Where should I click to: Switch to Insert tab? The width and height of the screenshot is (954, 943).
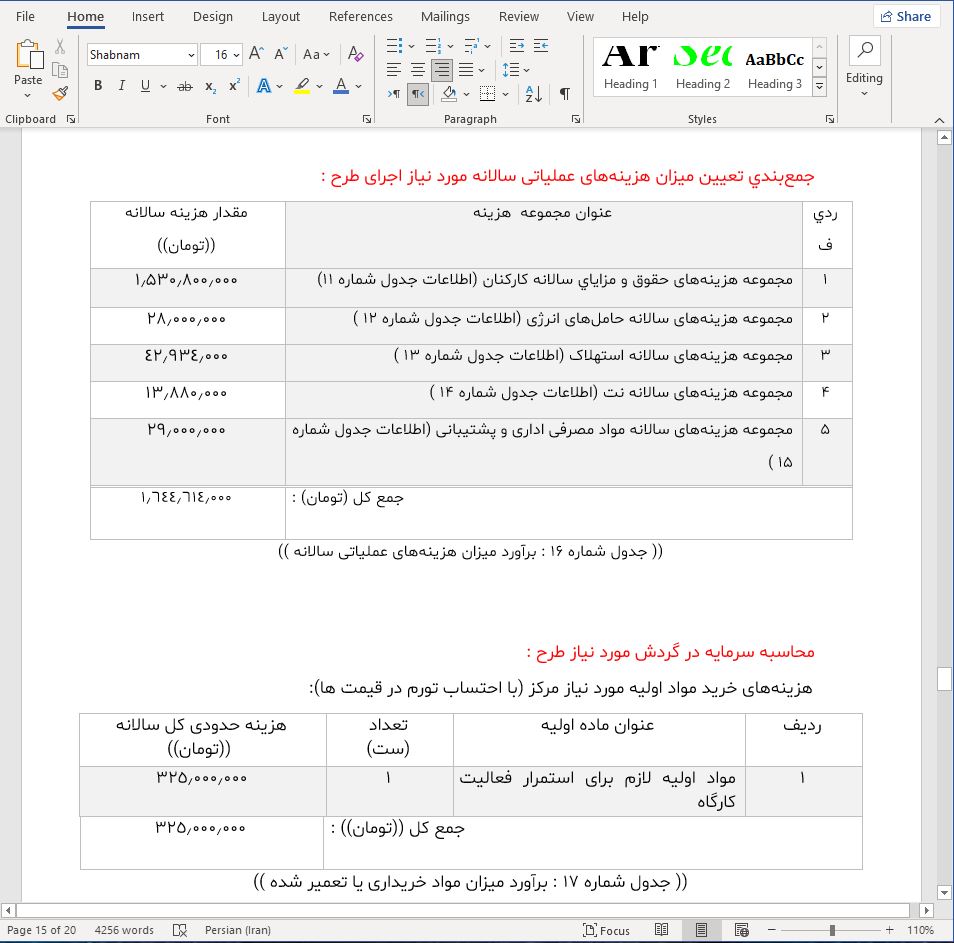pos(148,16)
